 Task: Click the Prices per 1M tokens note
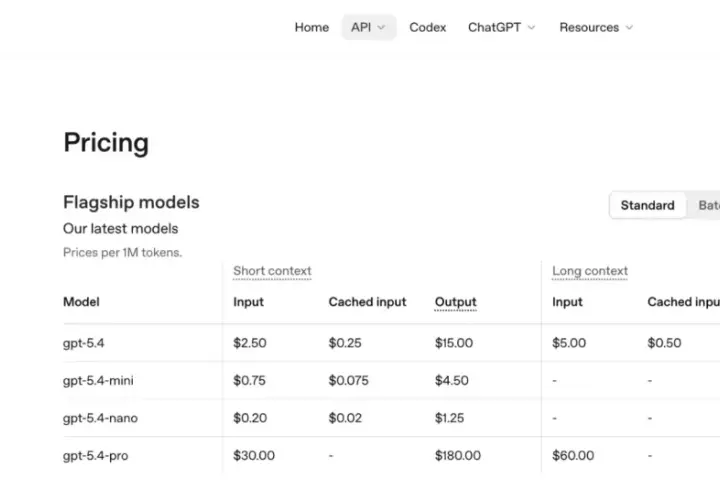point(123,253)
